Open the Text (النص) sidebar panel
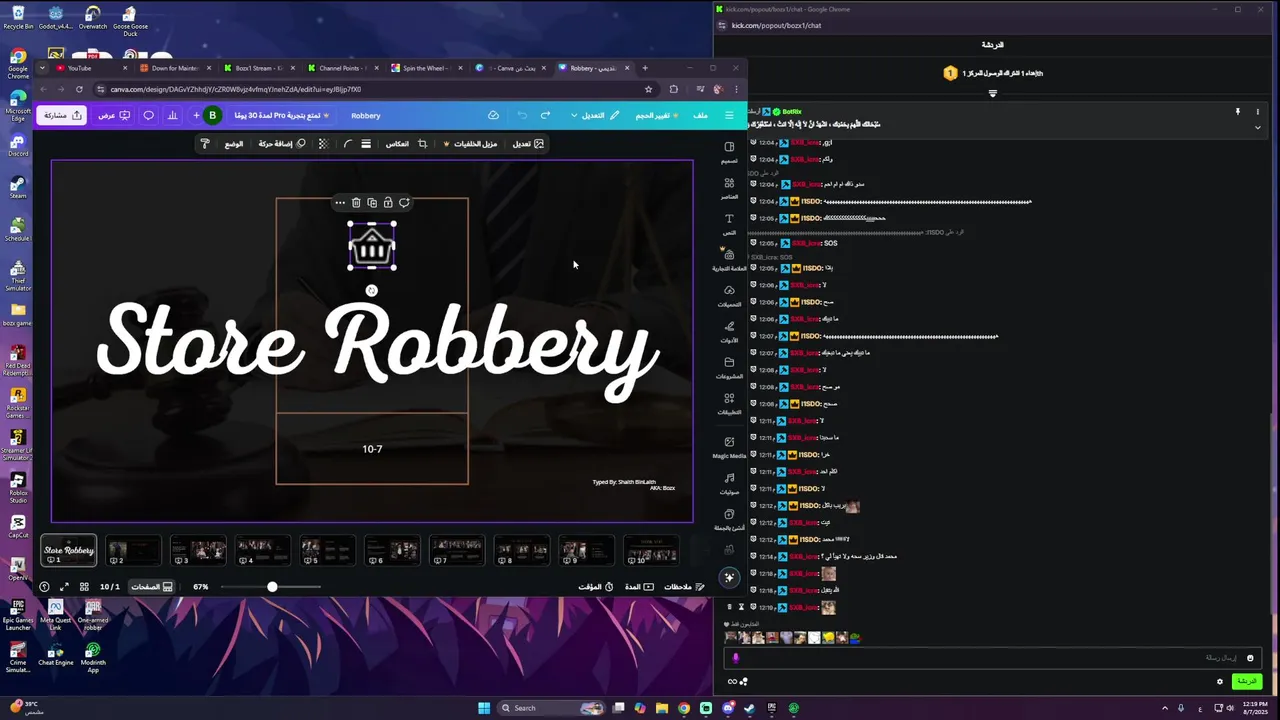The image size is (1280, 720). [x=729, y=223]
